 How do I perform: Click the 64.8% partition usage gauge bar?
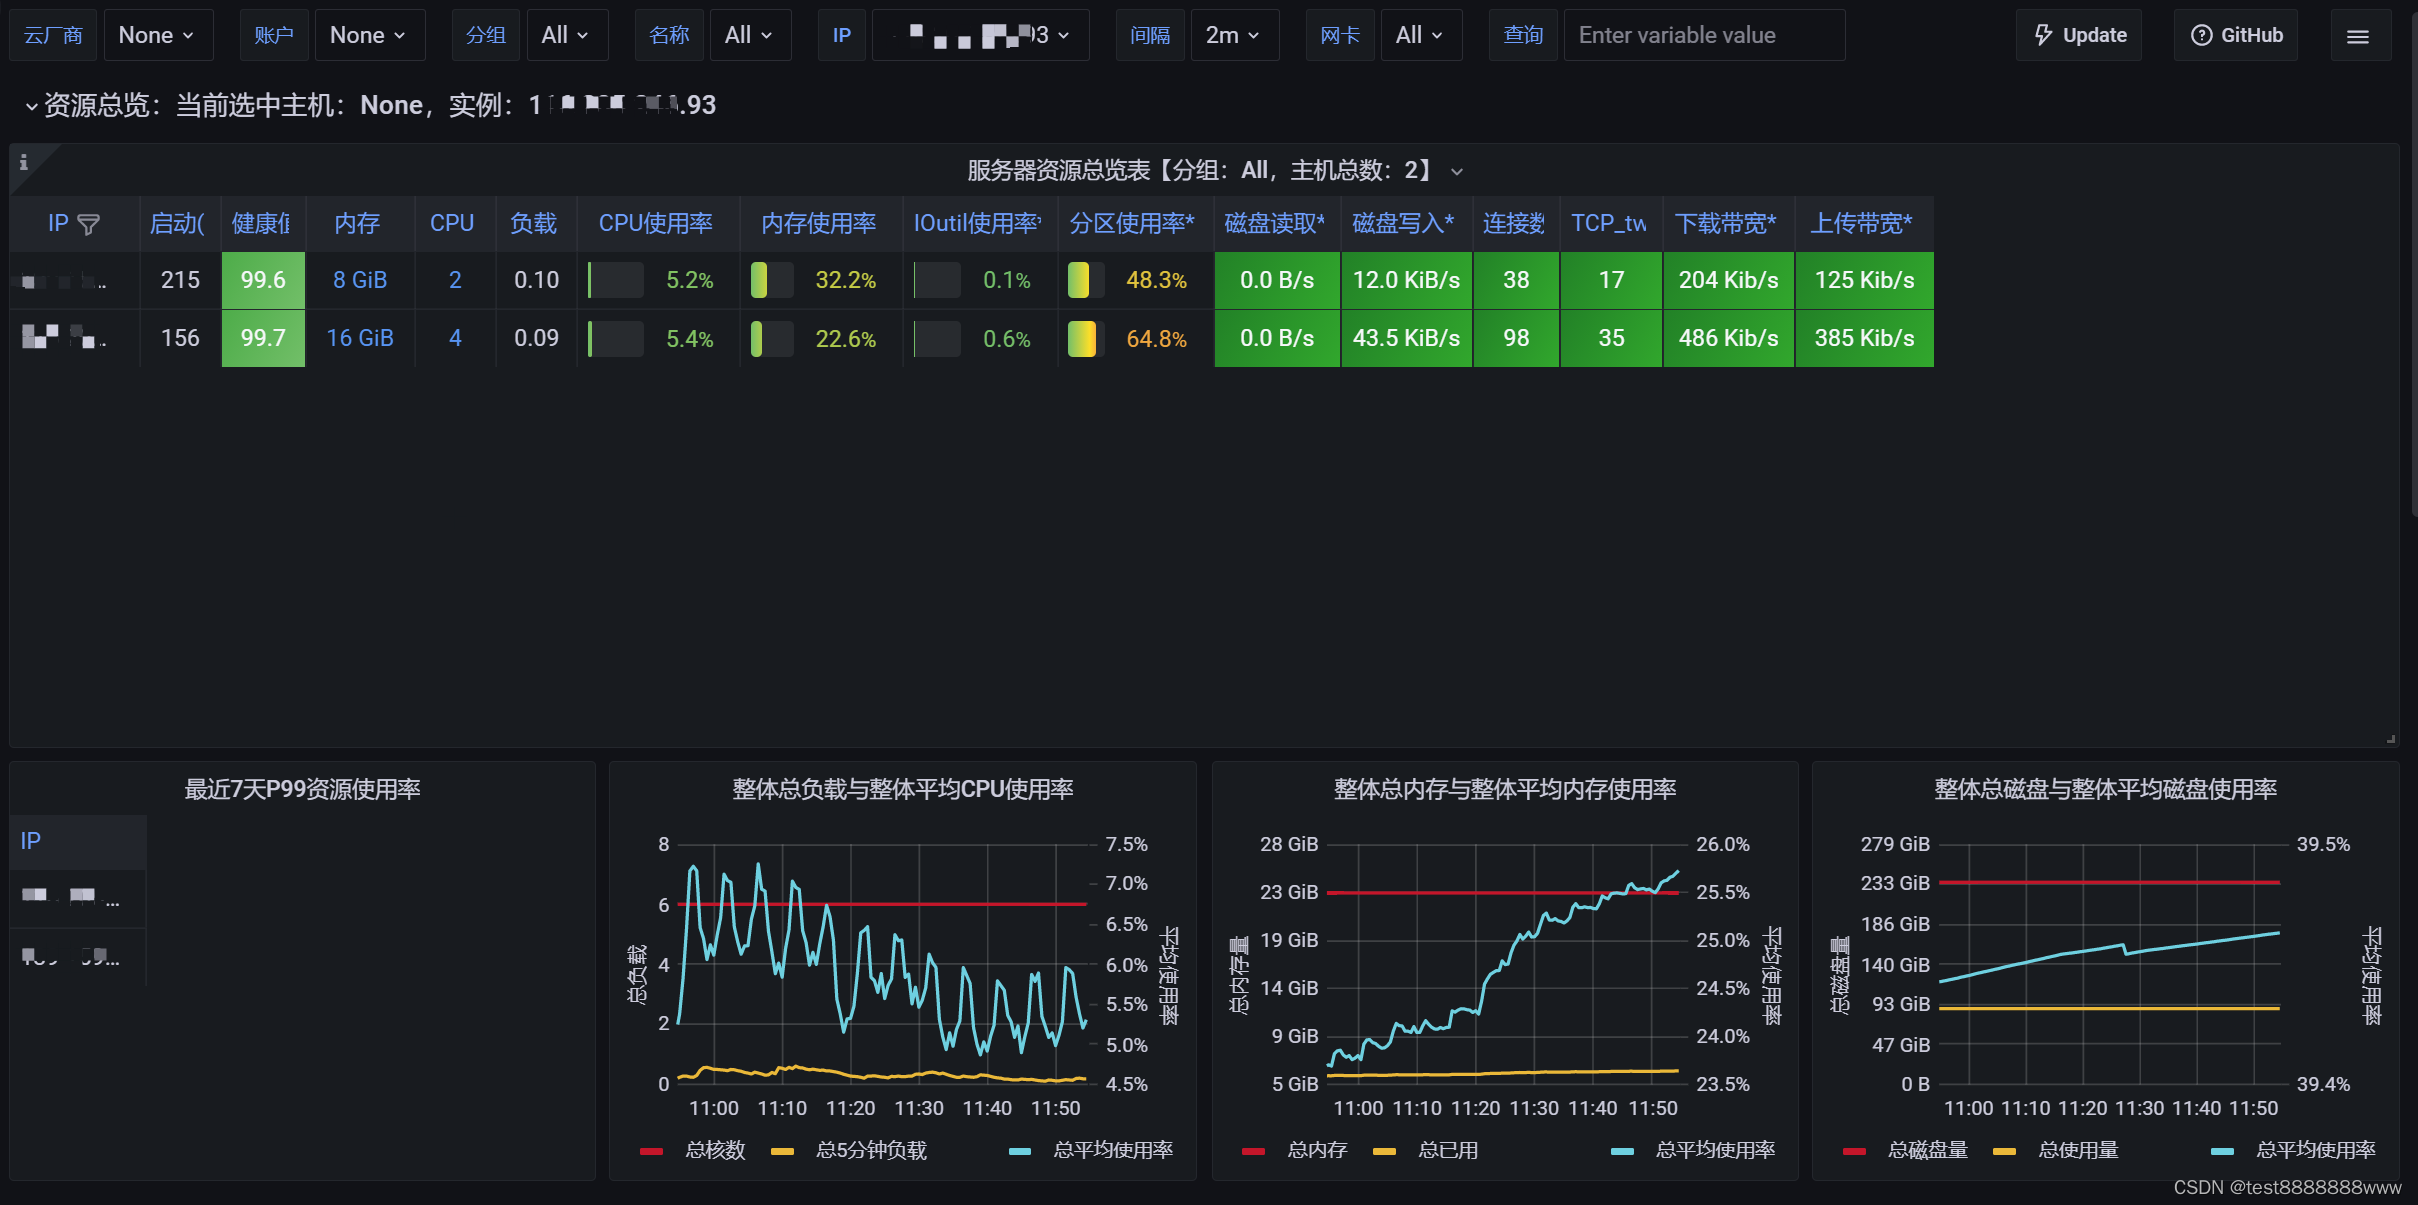[x=1082, y=339]
